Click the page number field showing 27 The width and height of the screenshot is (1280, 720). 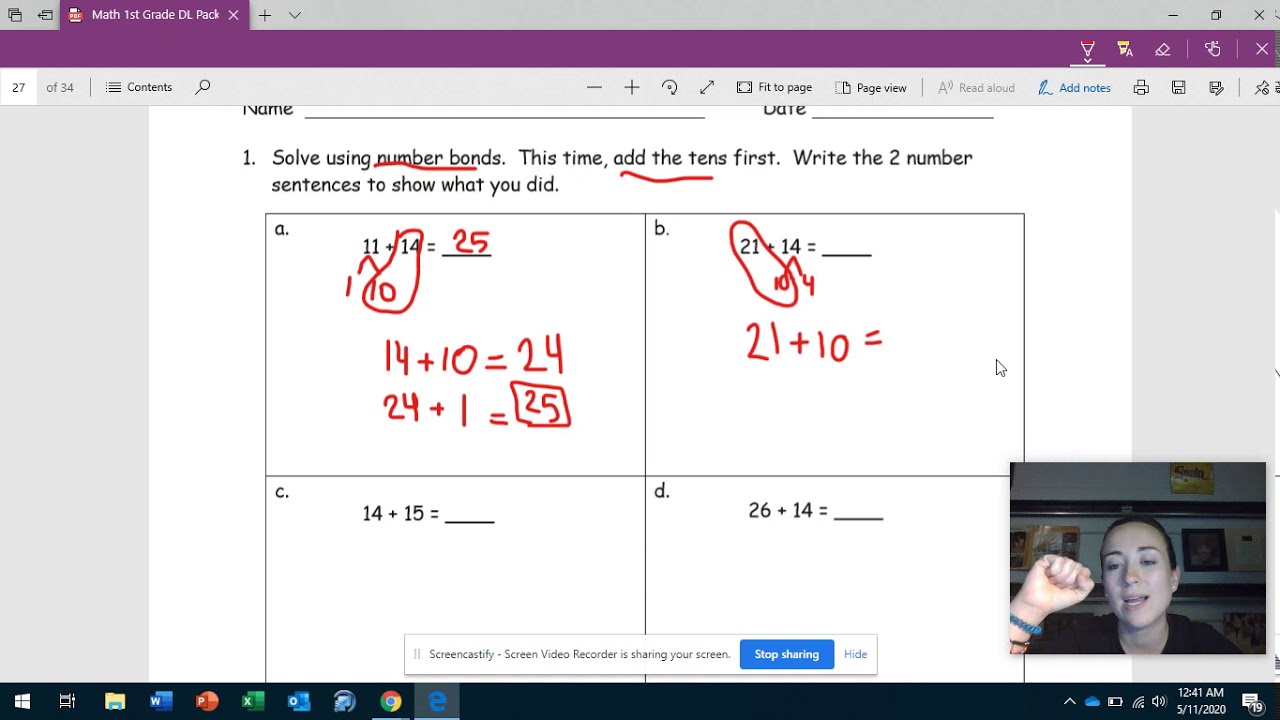pos(19,87)
